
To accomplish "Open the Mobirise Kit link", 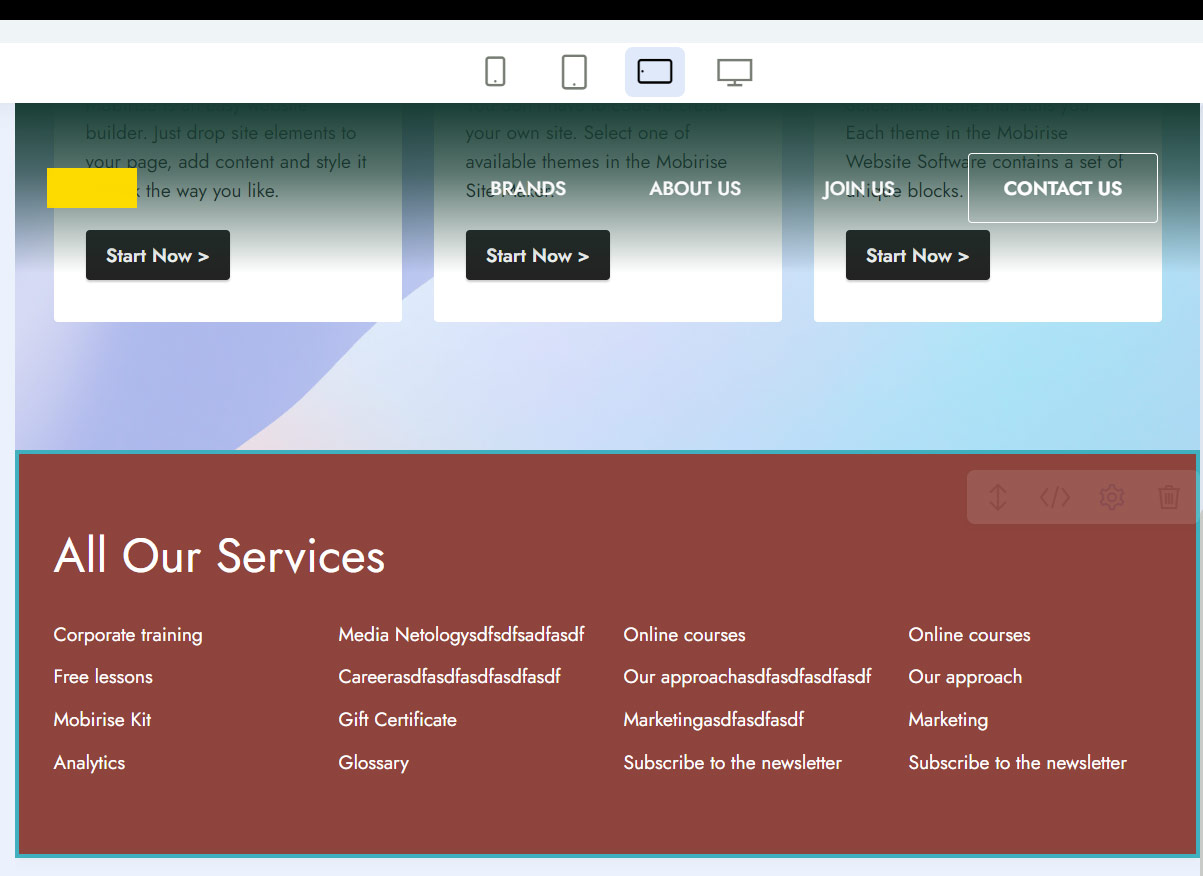I will 102,720.
